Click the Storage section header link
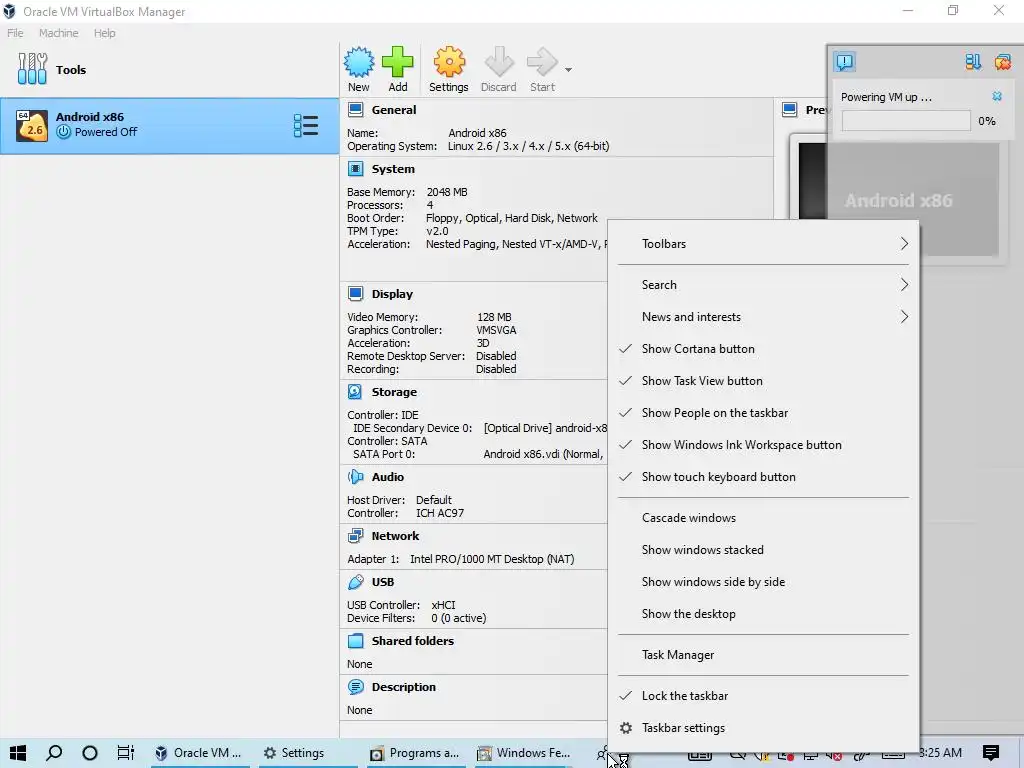Screen dimensions: 1024x768 pyautogui.click(x=394, y=392)
